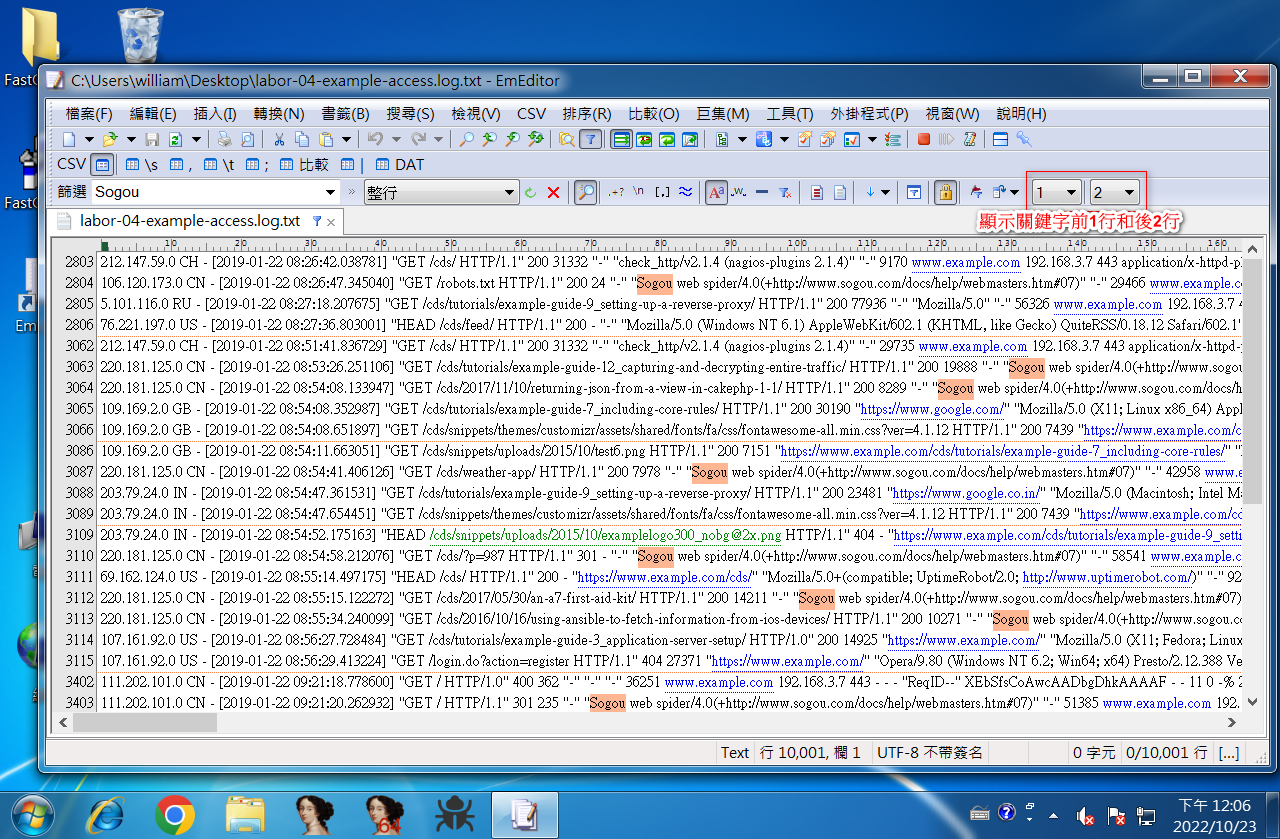
Task: Click 行 10,001, 欄 1 in status bar
Action: (810, 752)
